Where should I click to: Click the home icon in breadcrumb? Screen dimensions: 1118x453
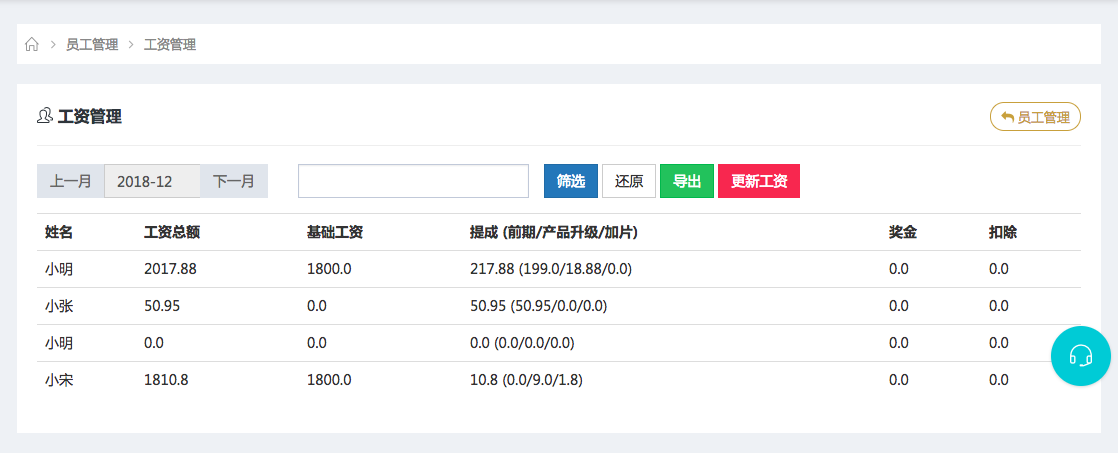[x=32, y=45]
